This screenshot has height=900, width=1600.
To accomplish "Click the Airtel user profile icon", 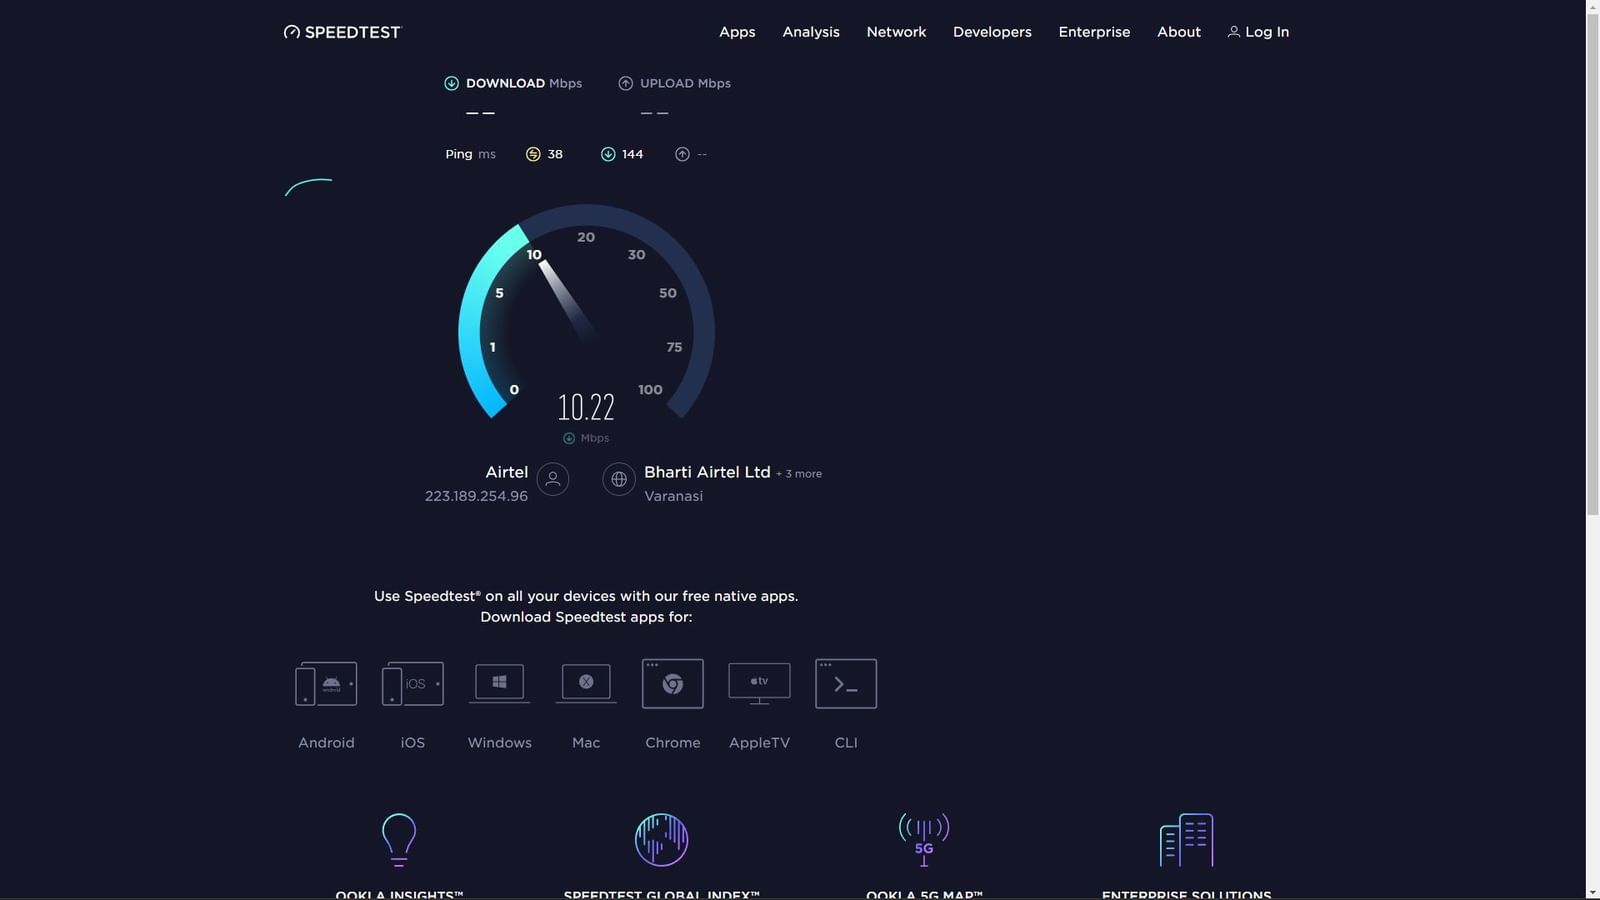I will pos(553,479).
